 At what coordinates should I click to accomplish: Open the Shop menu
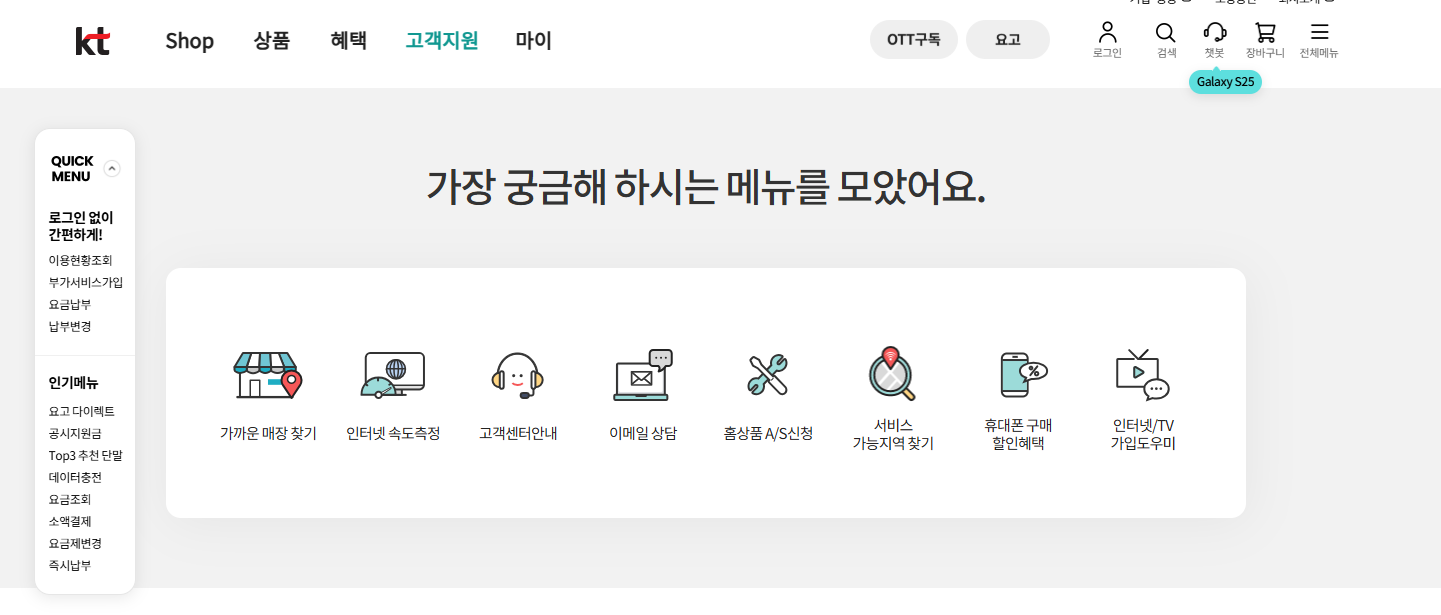click(190, 41)
